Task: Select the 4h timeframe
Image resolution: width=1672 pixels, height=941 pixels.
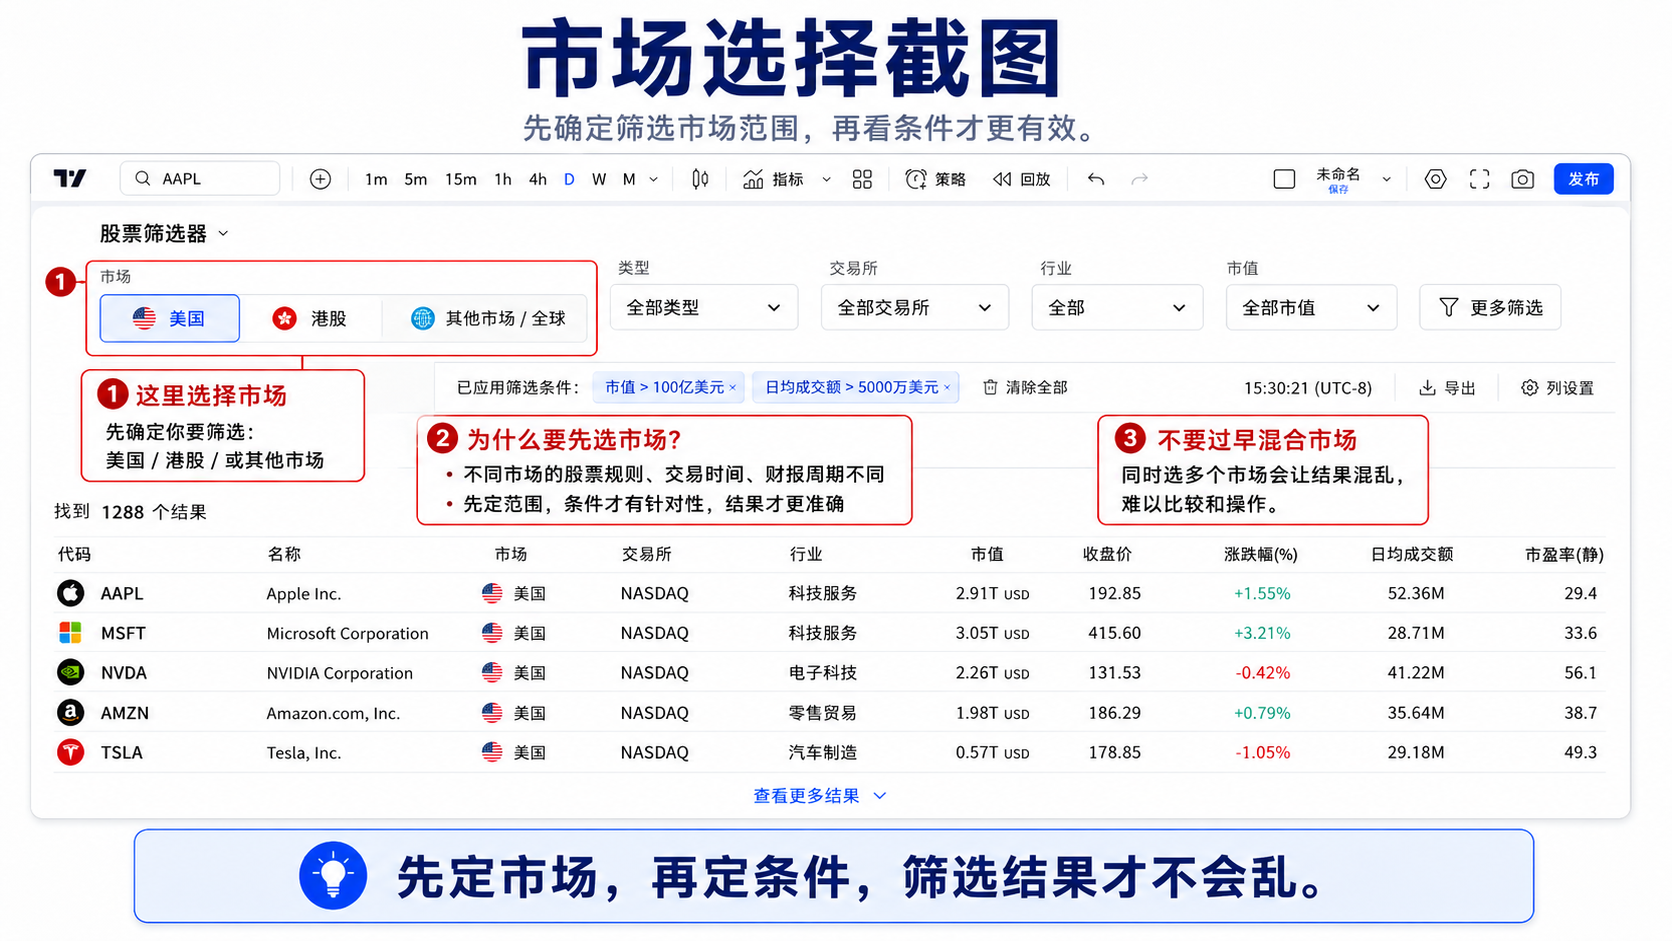Action: tap(538, 179)
